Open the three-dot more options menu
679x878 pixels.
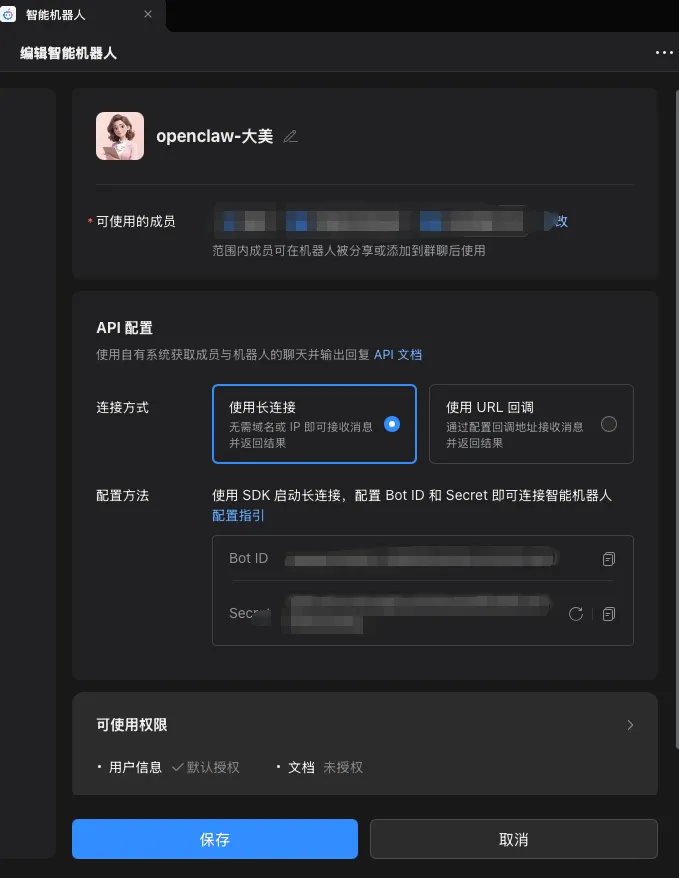pyautogui.click(x=664, y=53)
